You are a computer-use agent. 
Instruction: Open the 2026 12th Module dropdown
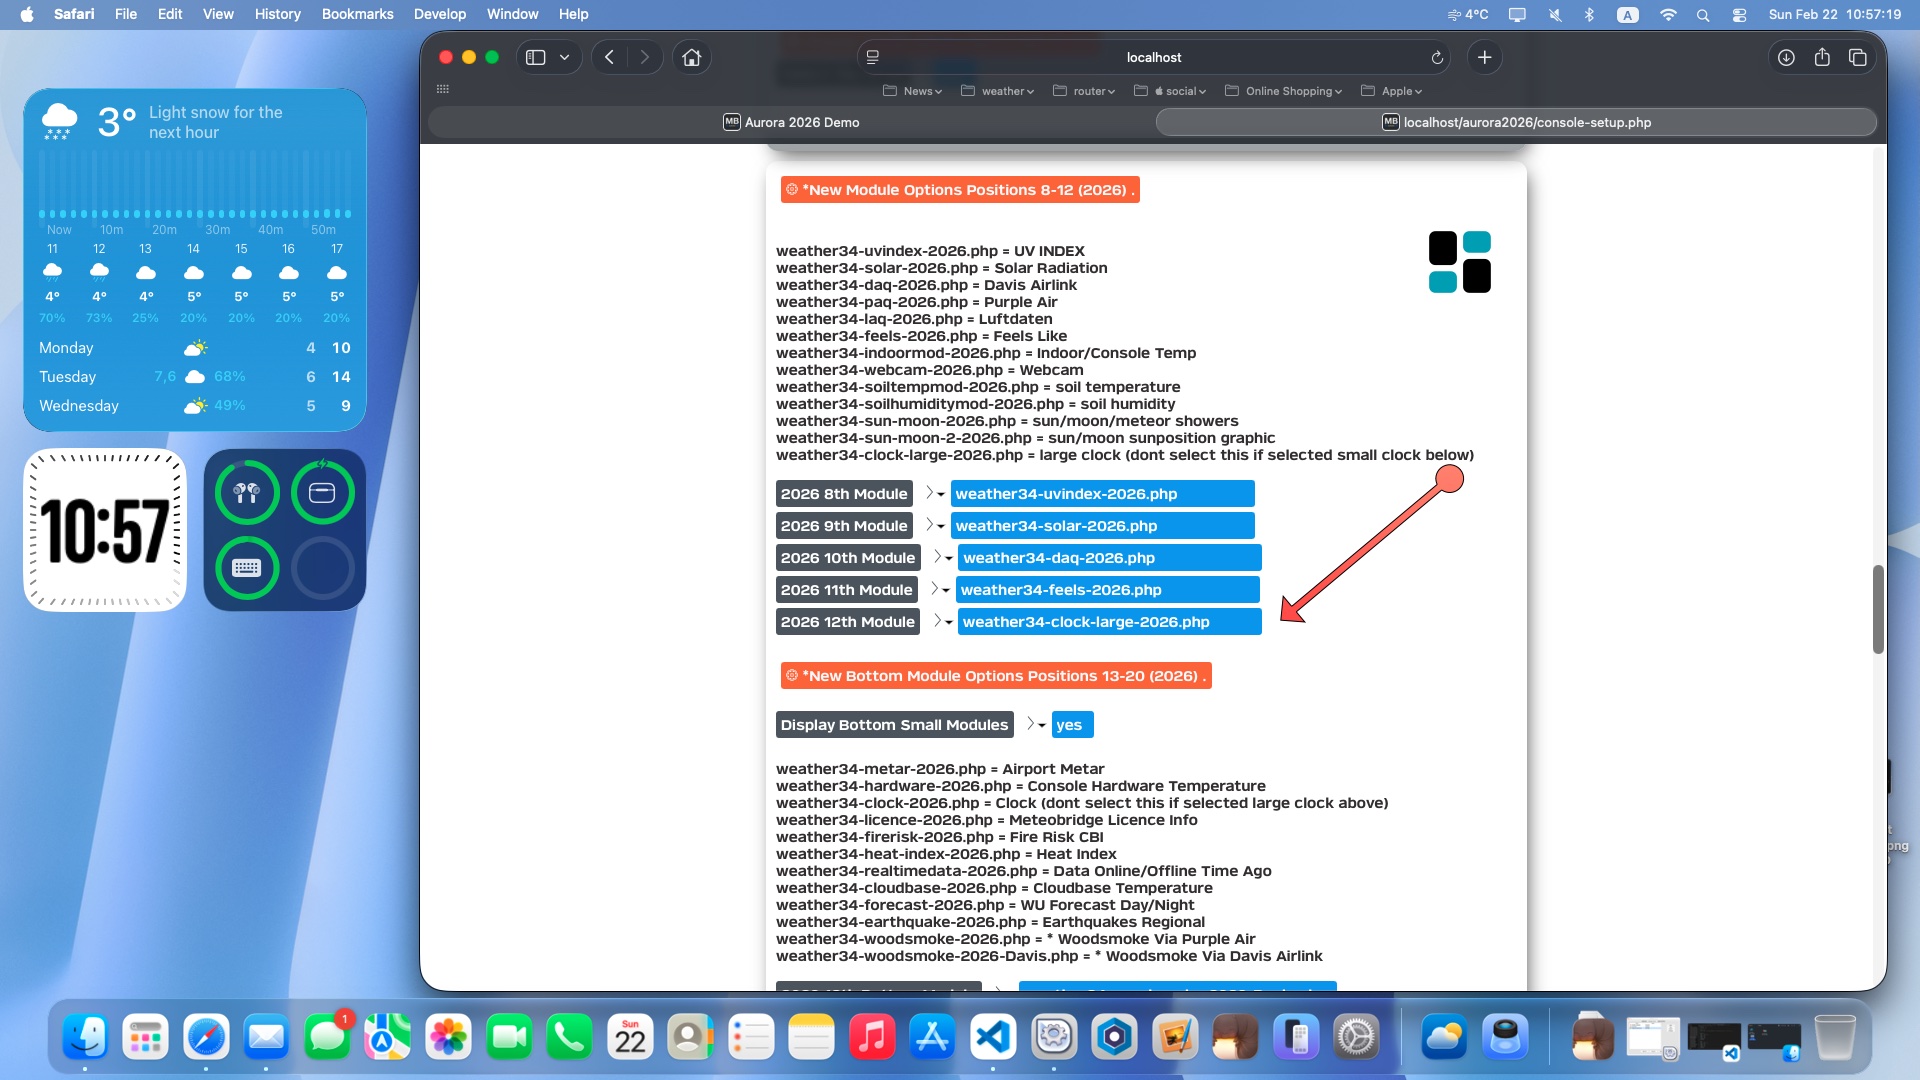[x=1108, y=622]
